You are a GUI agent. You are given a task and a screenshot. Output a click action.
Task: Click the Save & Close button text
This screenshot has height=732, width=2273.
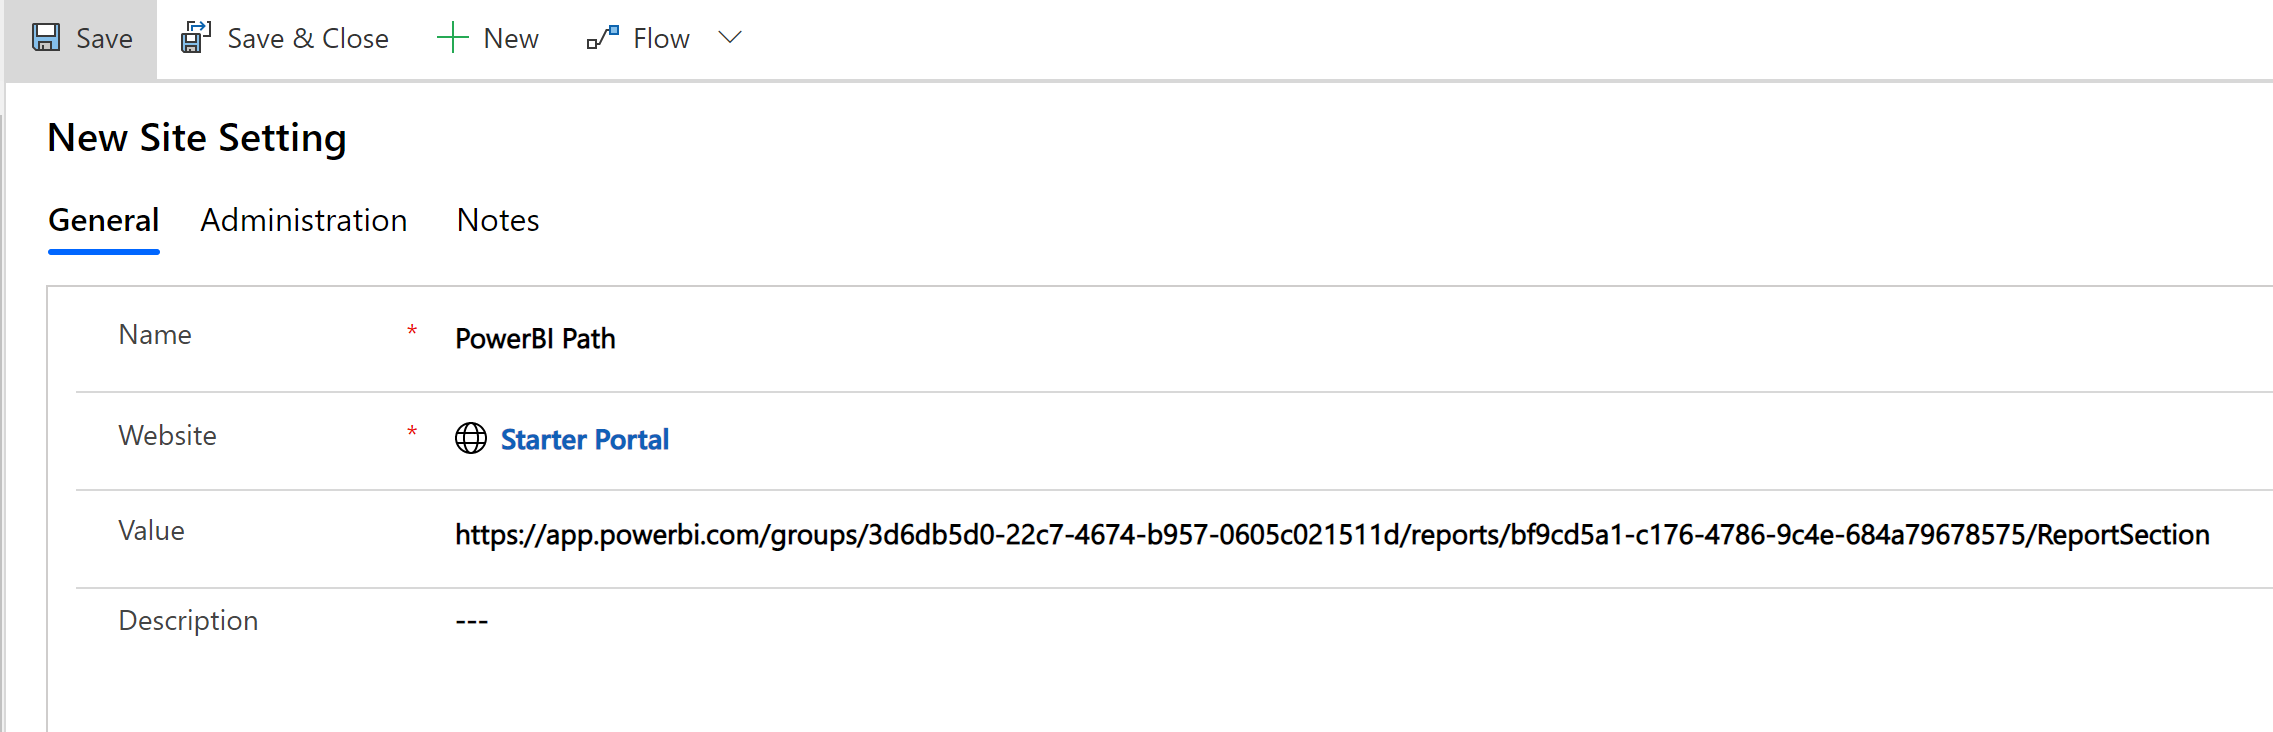click(308, 38)
